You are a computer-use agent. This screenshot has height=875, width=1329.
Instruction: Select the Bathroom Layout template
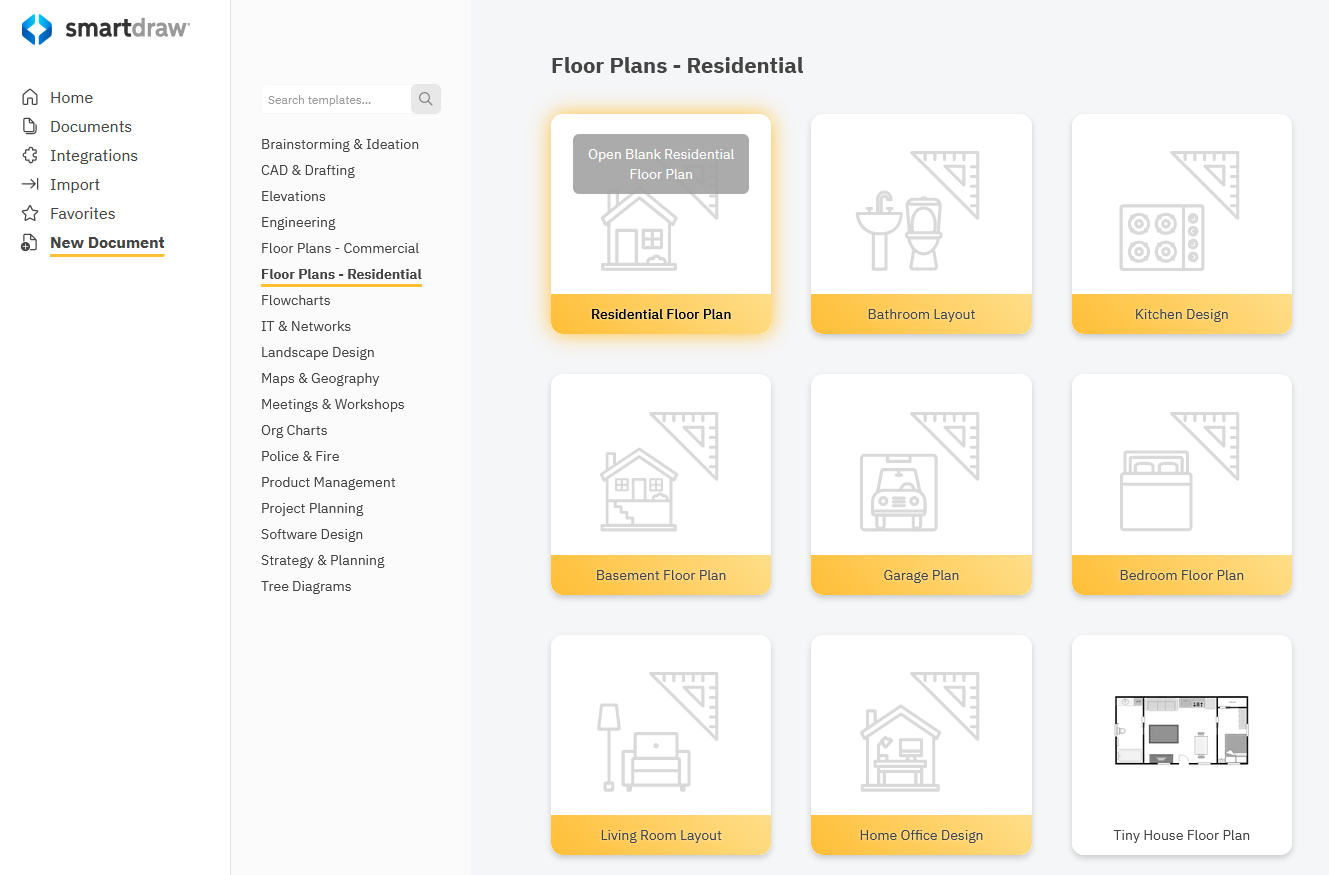920,224
